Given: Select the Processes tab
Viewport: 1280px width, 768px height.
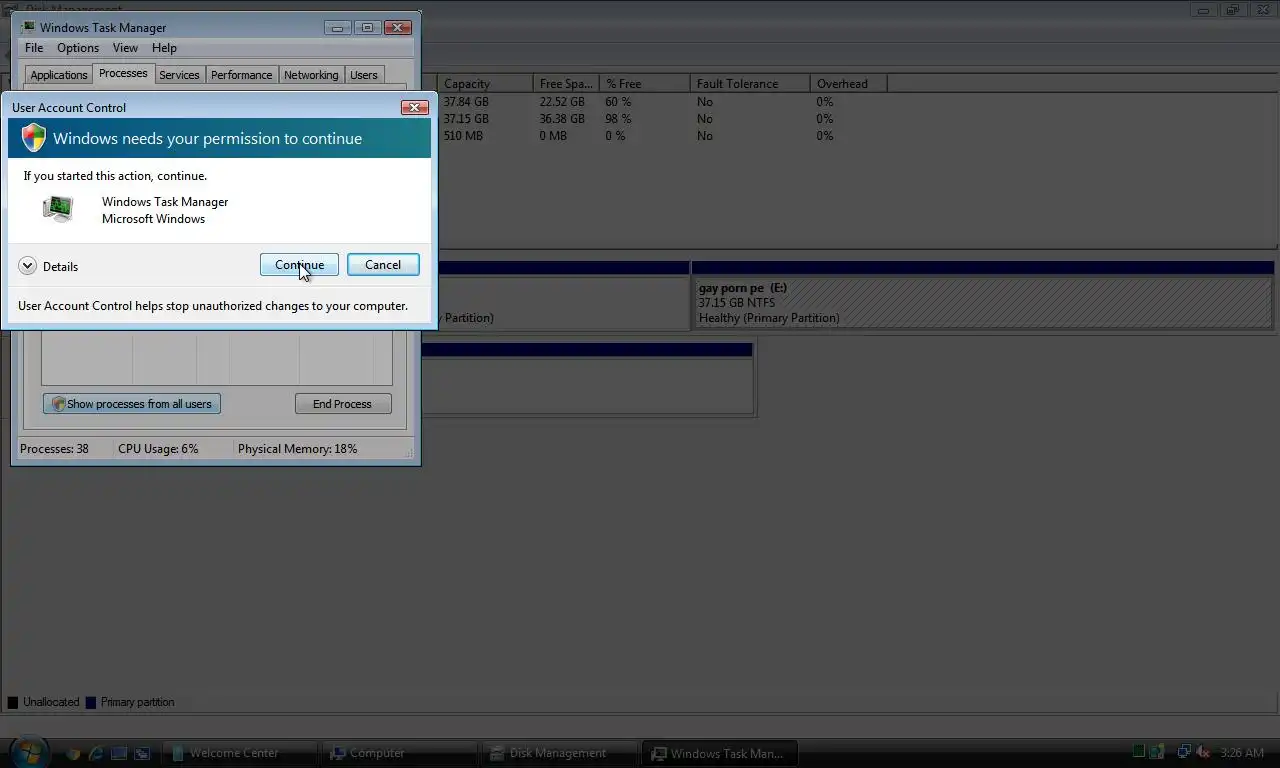Looking at the screenshot, I should (123, 74).
